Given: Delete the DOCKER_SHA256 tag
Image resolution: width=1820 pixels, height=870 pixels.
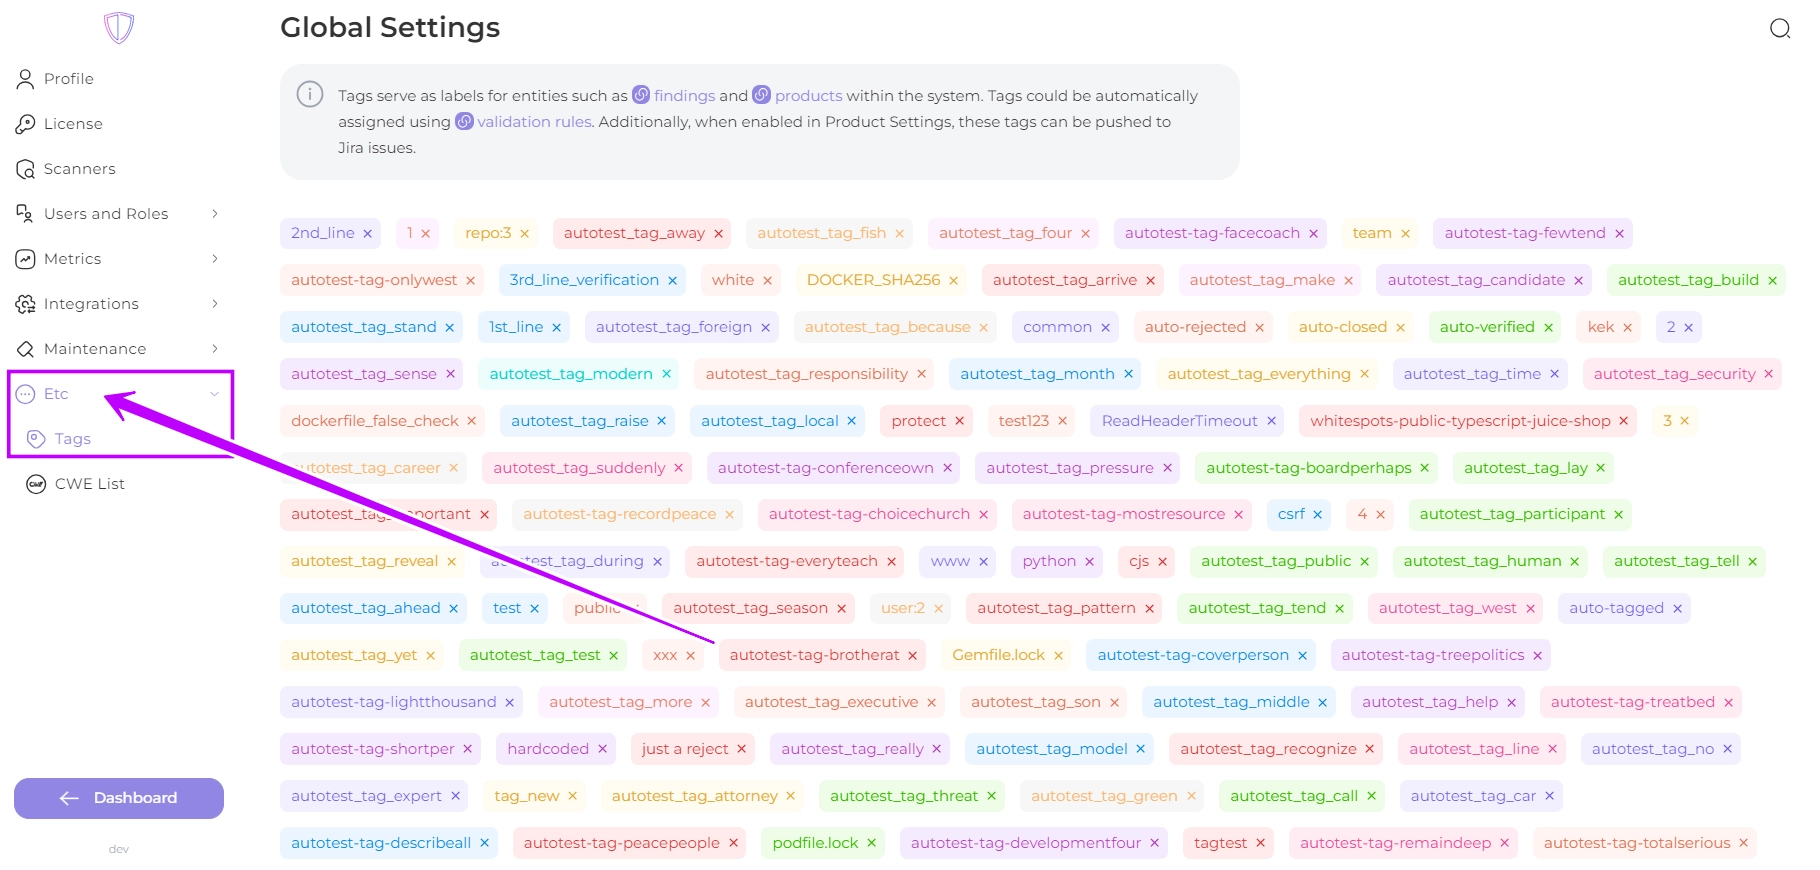Looking at the screenshot, I should (x=953, y=281).
